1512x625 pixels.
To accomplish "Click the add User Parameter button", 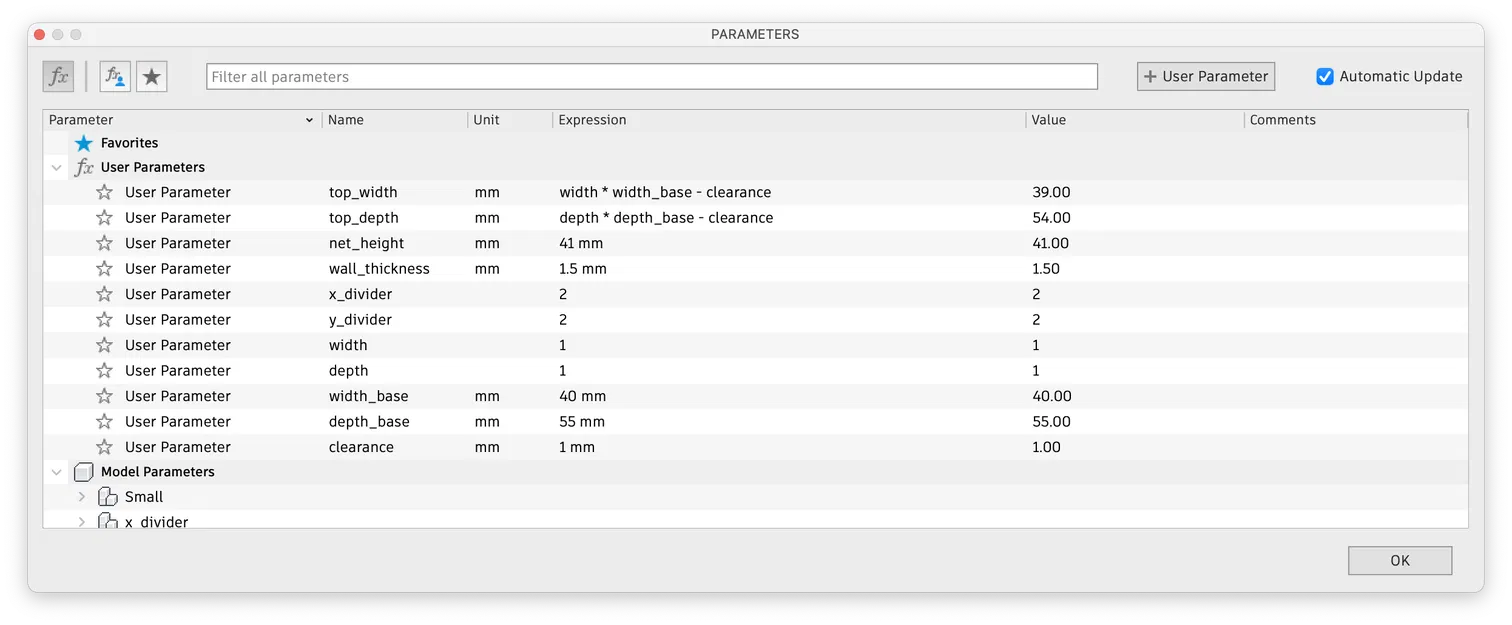I will pos(1206,76).
